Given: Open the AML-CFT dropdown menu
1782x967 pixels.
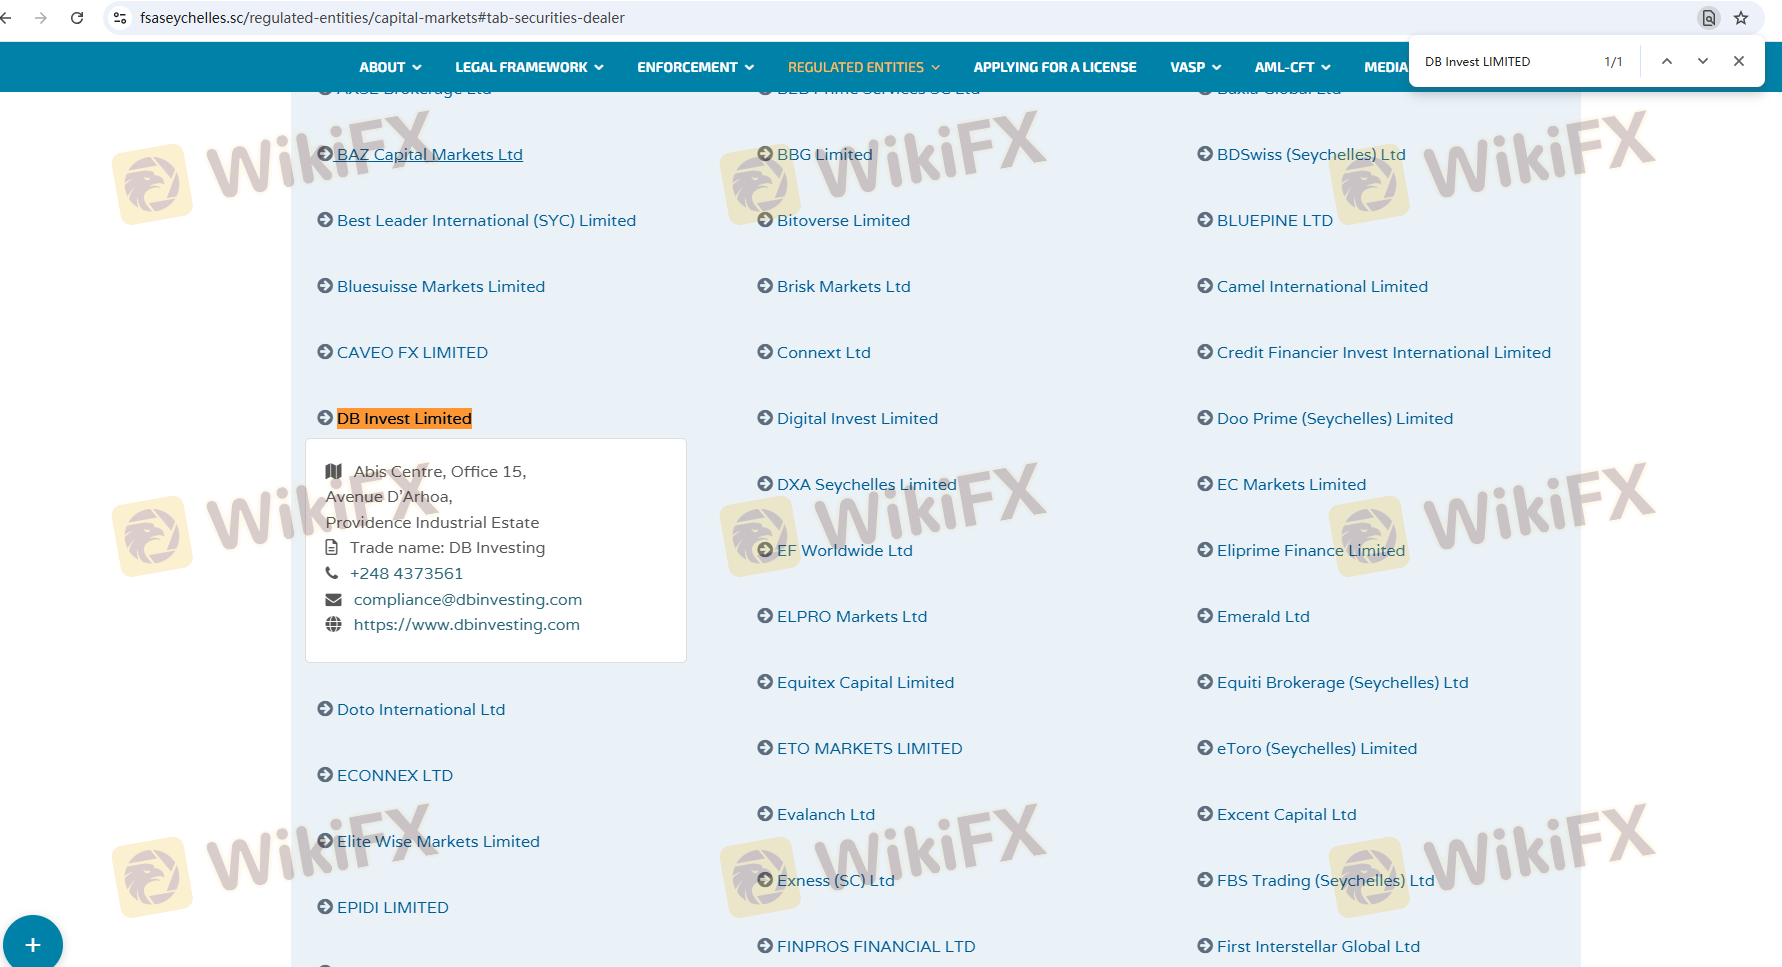Looking at the screenshot, I should [1292, 67].
